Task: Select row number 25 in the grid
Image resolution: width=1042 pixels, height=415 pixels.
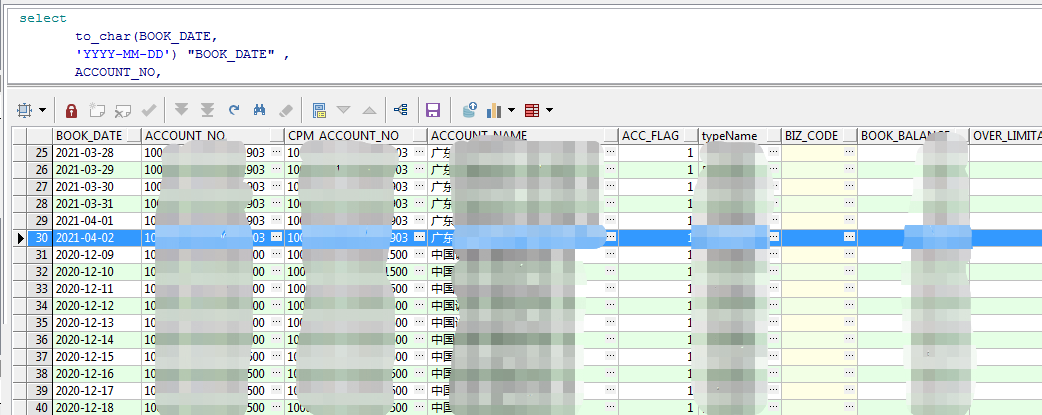Action: [40, 153]
